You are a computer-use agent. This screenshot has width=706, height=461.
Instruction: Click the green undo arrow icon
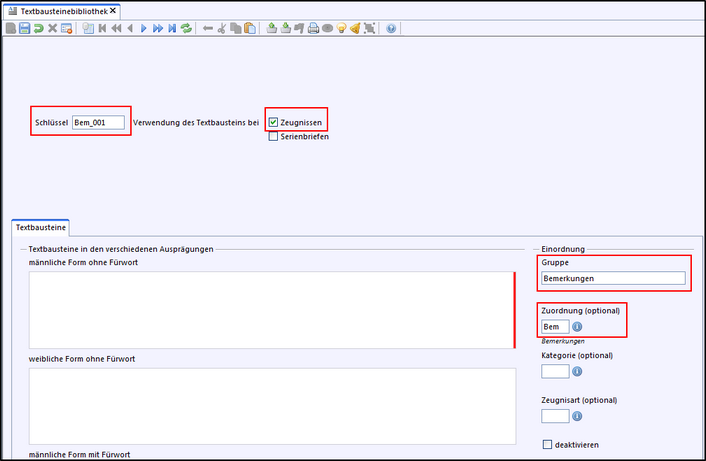pyautogui.click(x=38, y=28)
